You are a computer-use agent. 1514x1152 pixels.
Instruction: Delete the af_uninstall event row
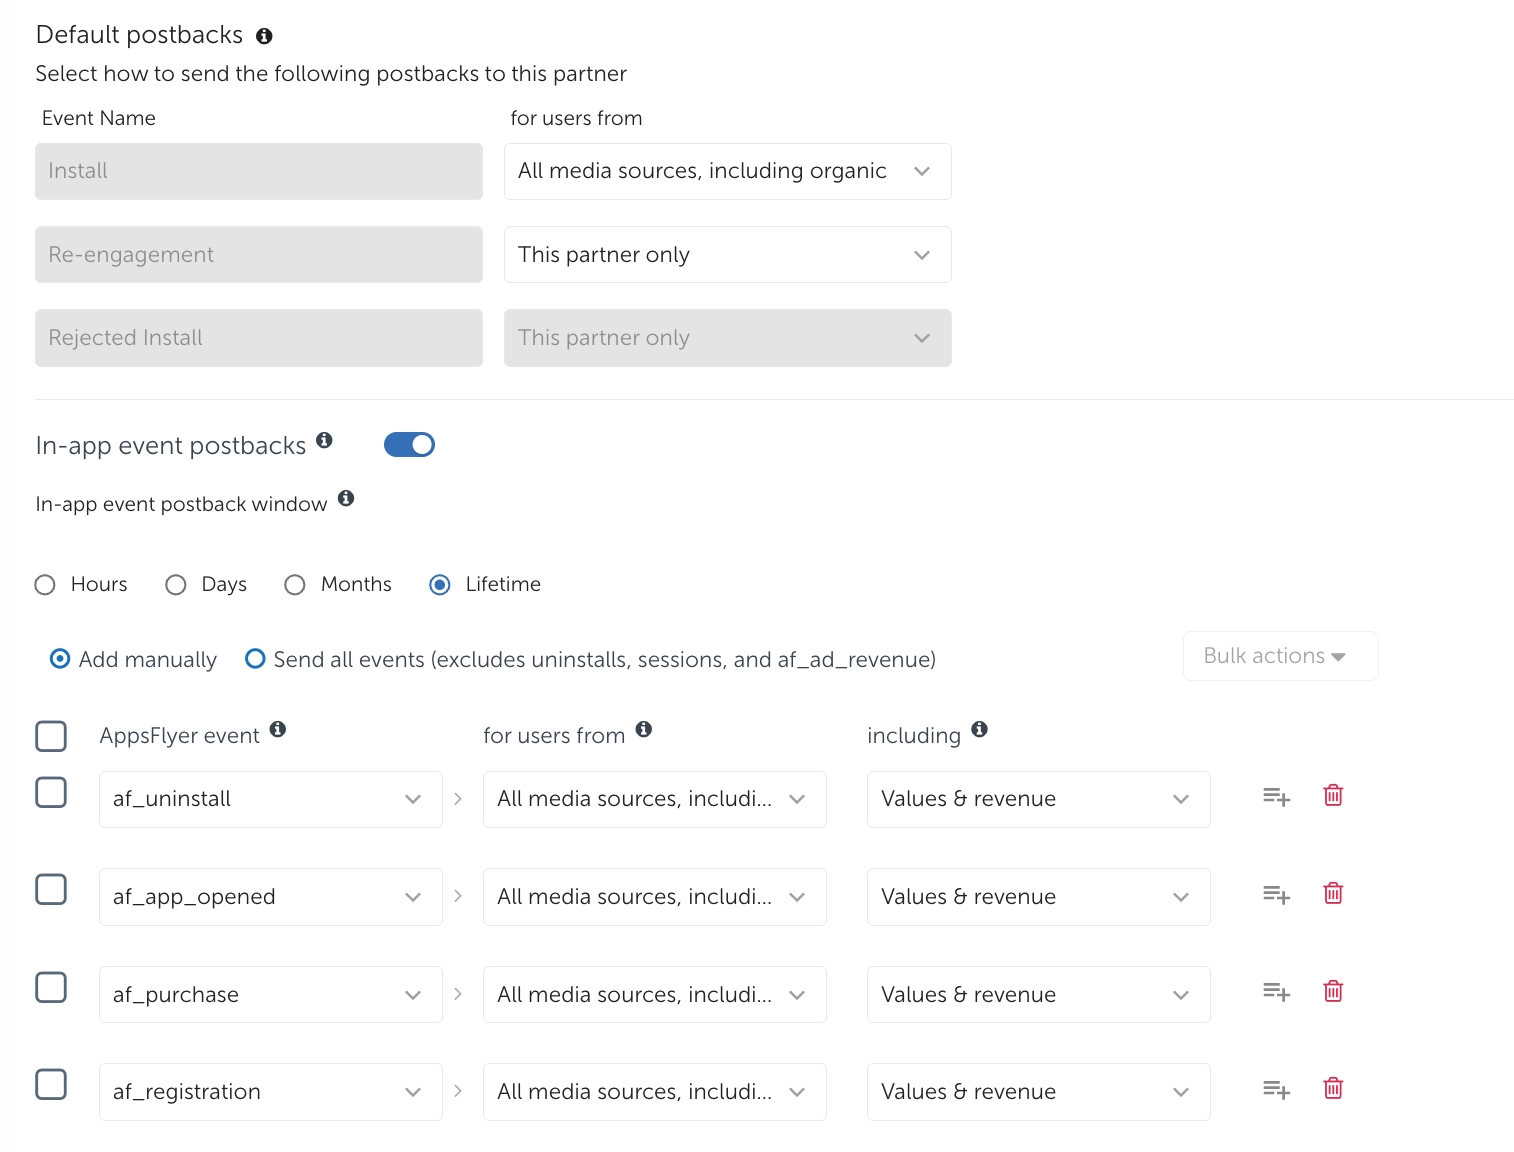click(x=1333, y=796)
